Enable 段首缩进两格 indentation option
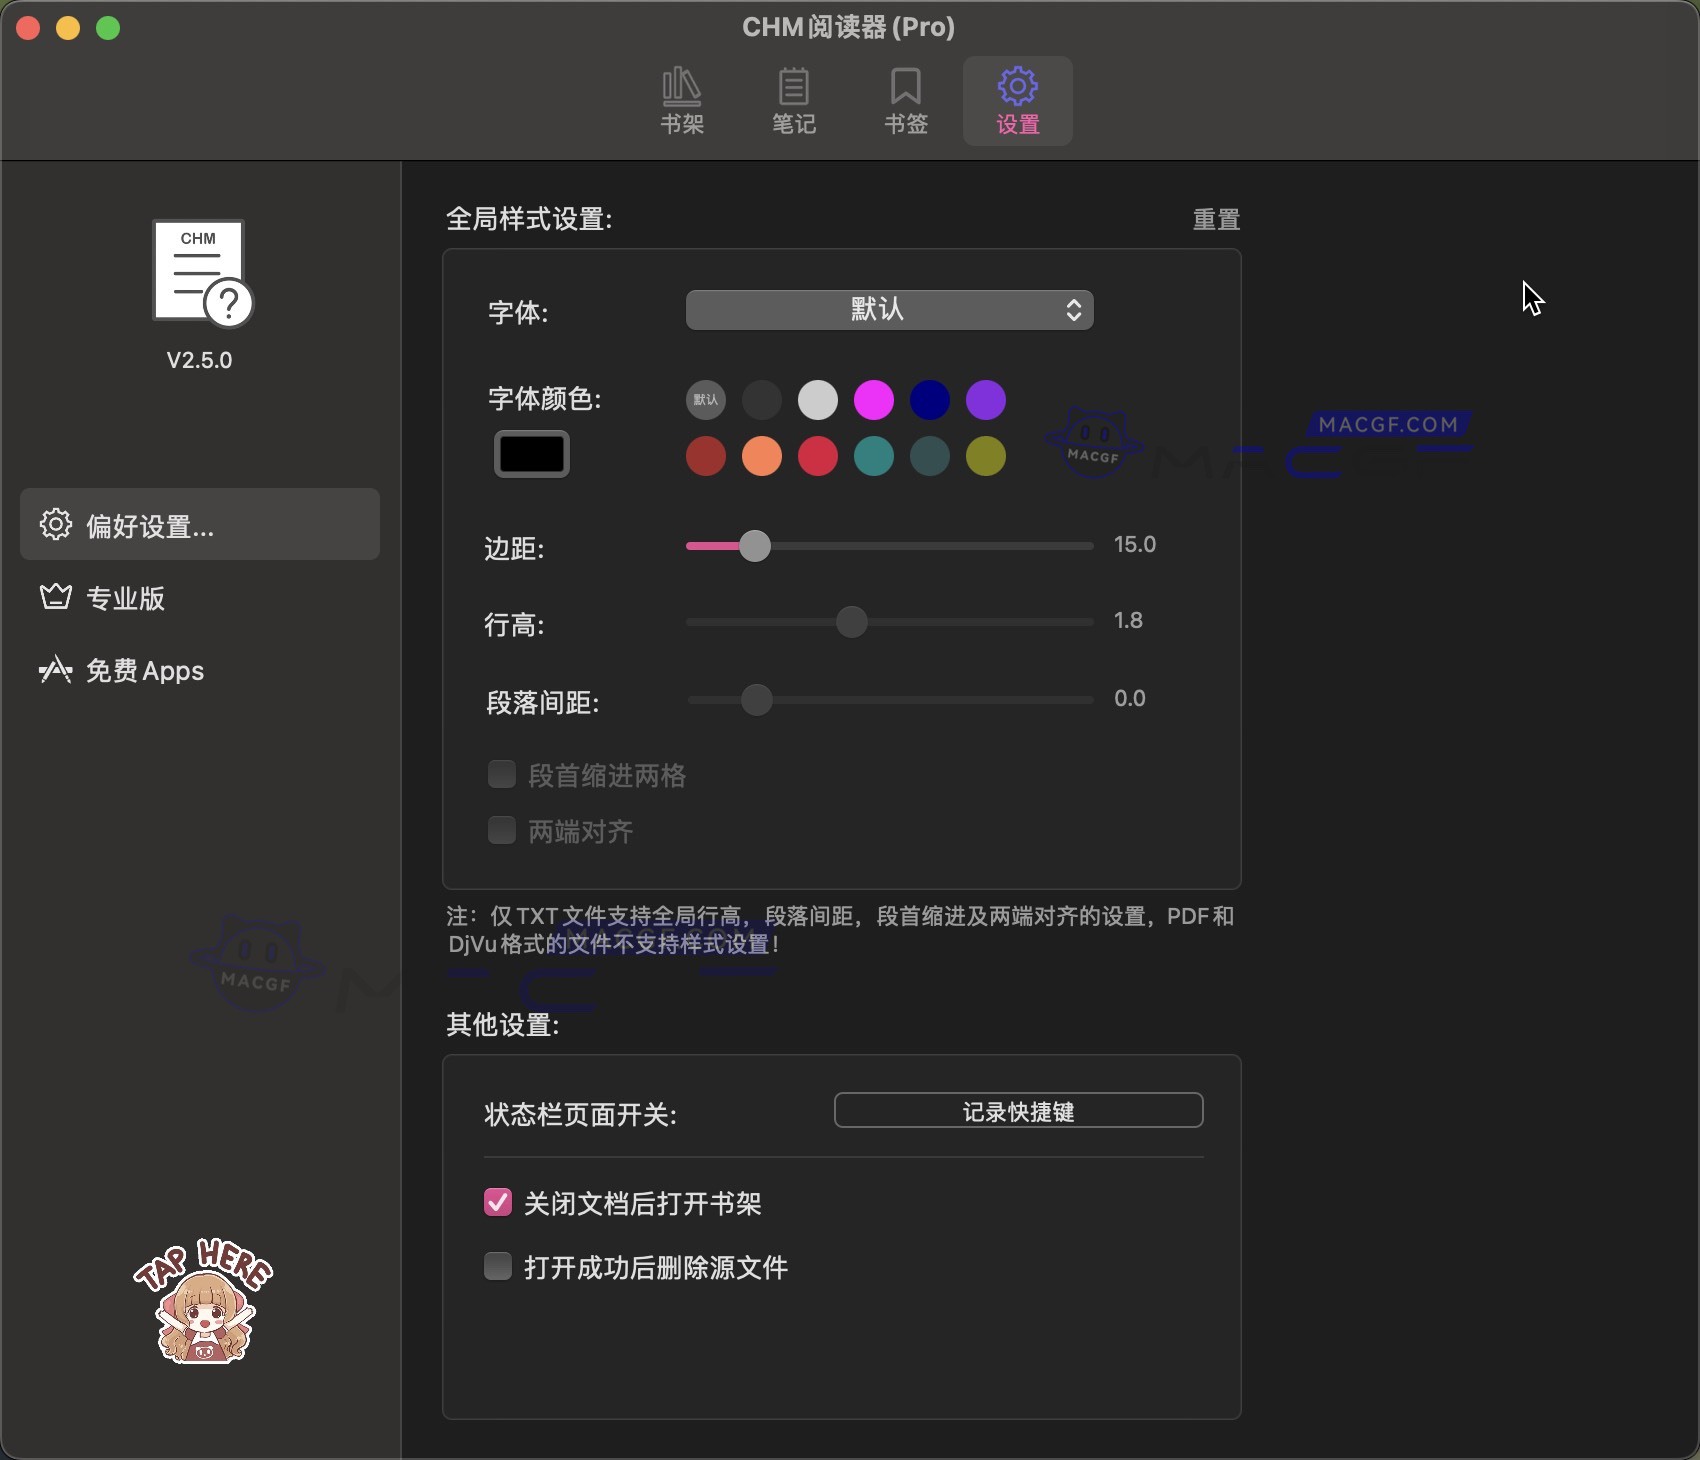Screen dimensions: 1700x1460 click(x=502, y=774)
